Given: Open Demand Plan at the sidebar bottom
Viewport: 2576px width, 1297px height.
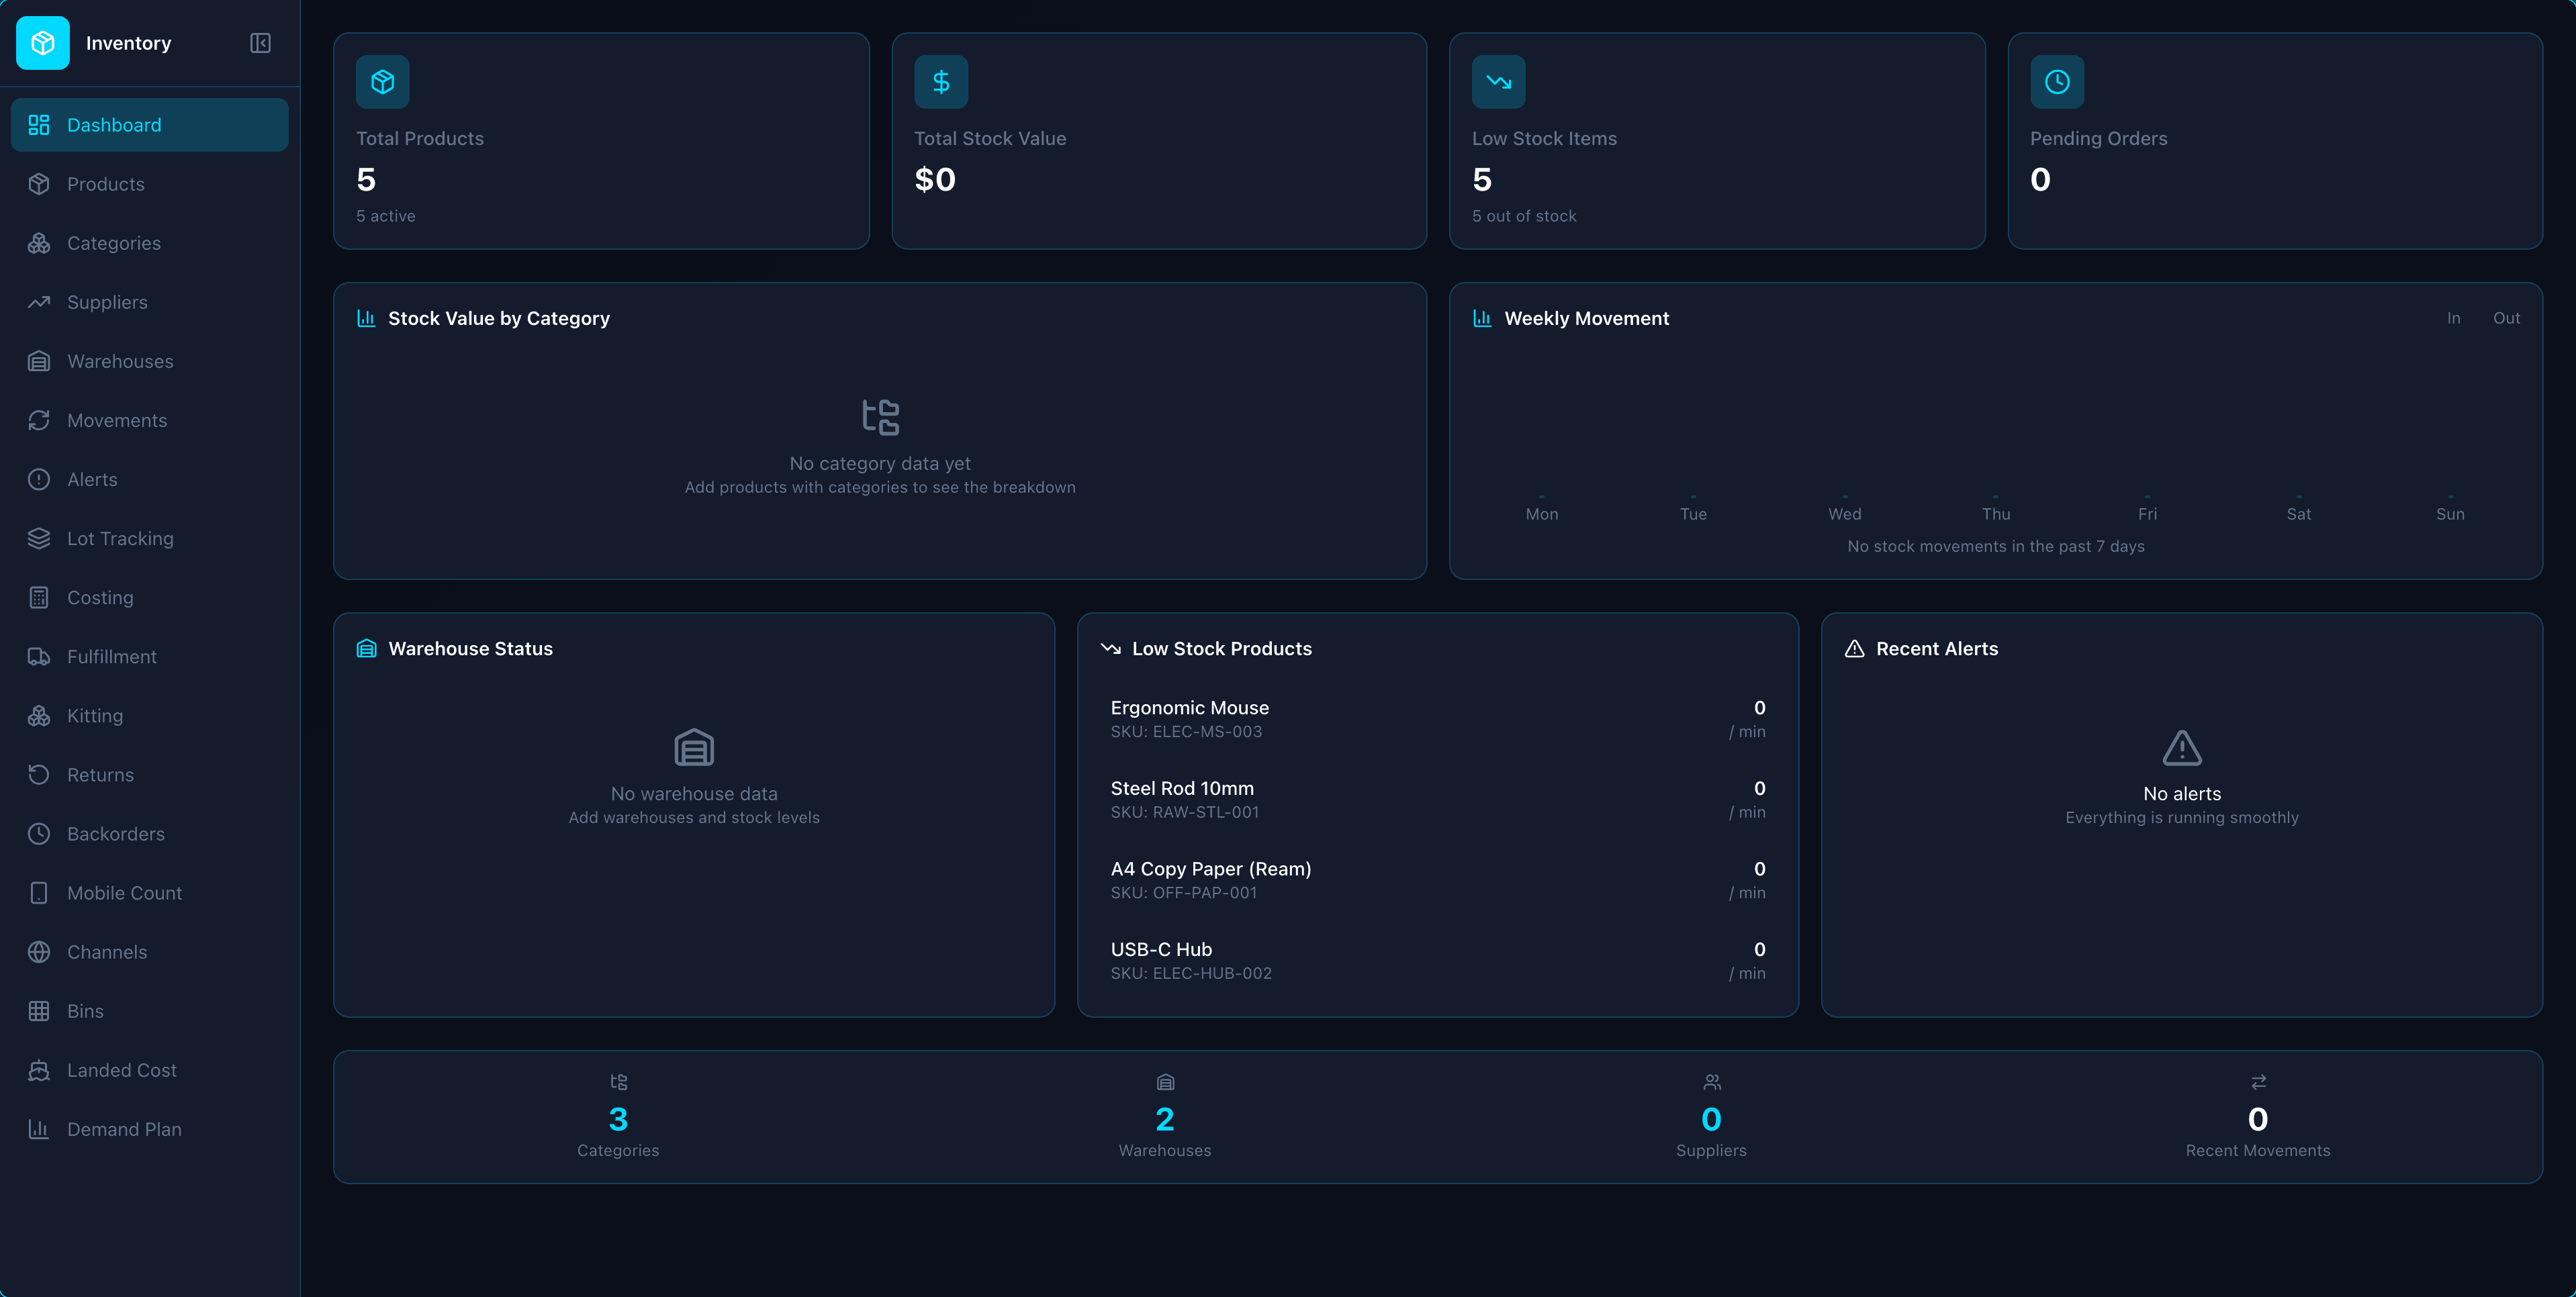Looking at the screenshot, I should pyautogui.click(x=124, y=1128).
